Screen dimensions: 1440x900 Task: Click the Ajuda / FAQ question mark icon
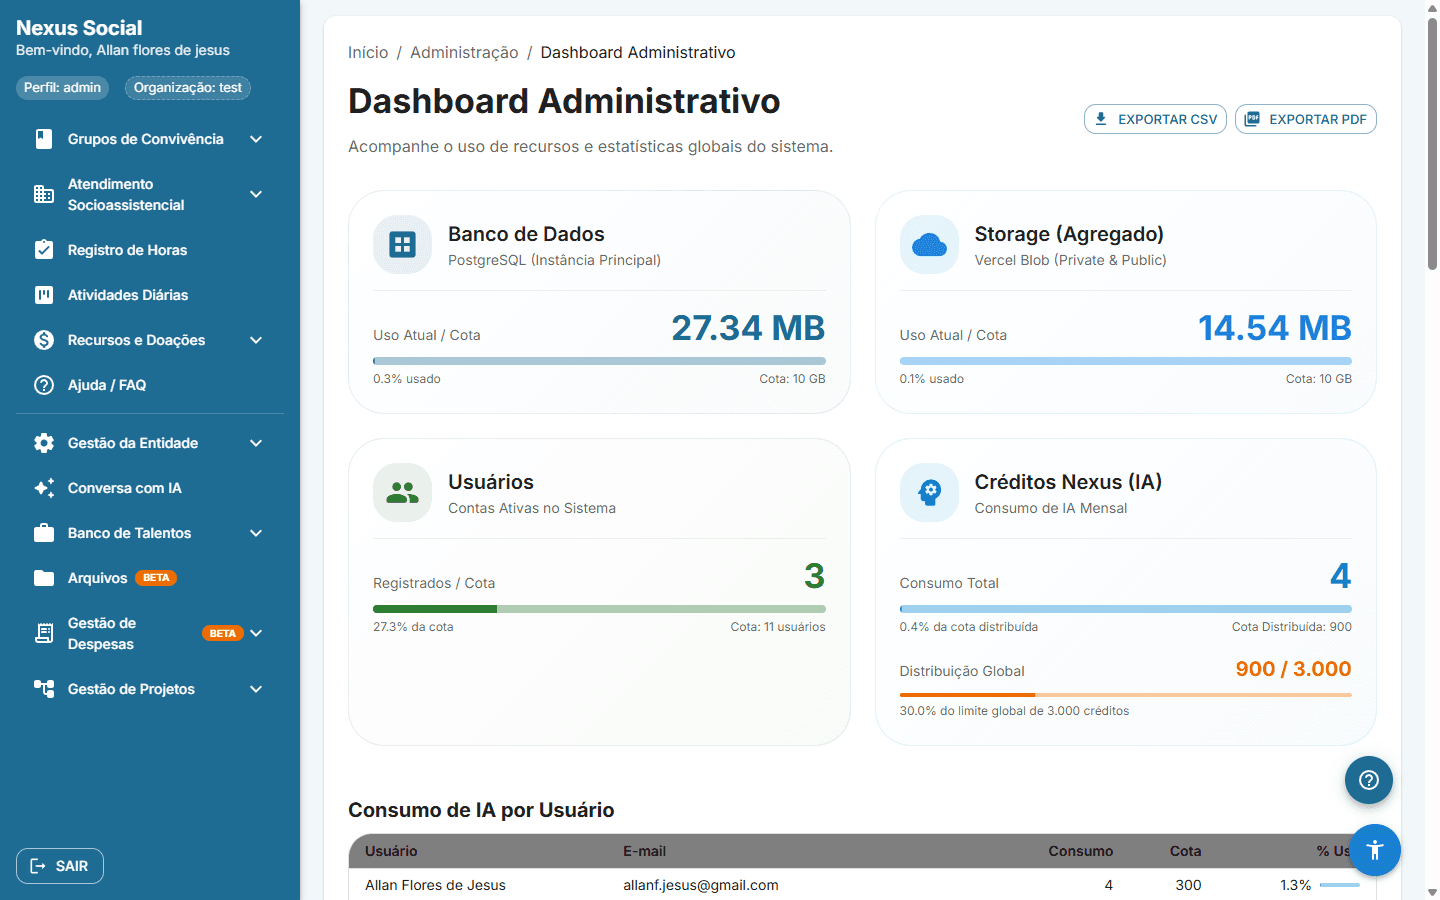pos(44,385)
